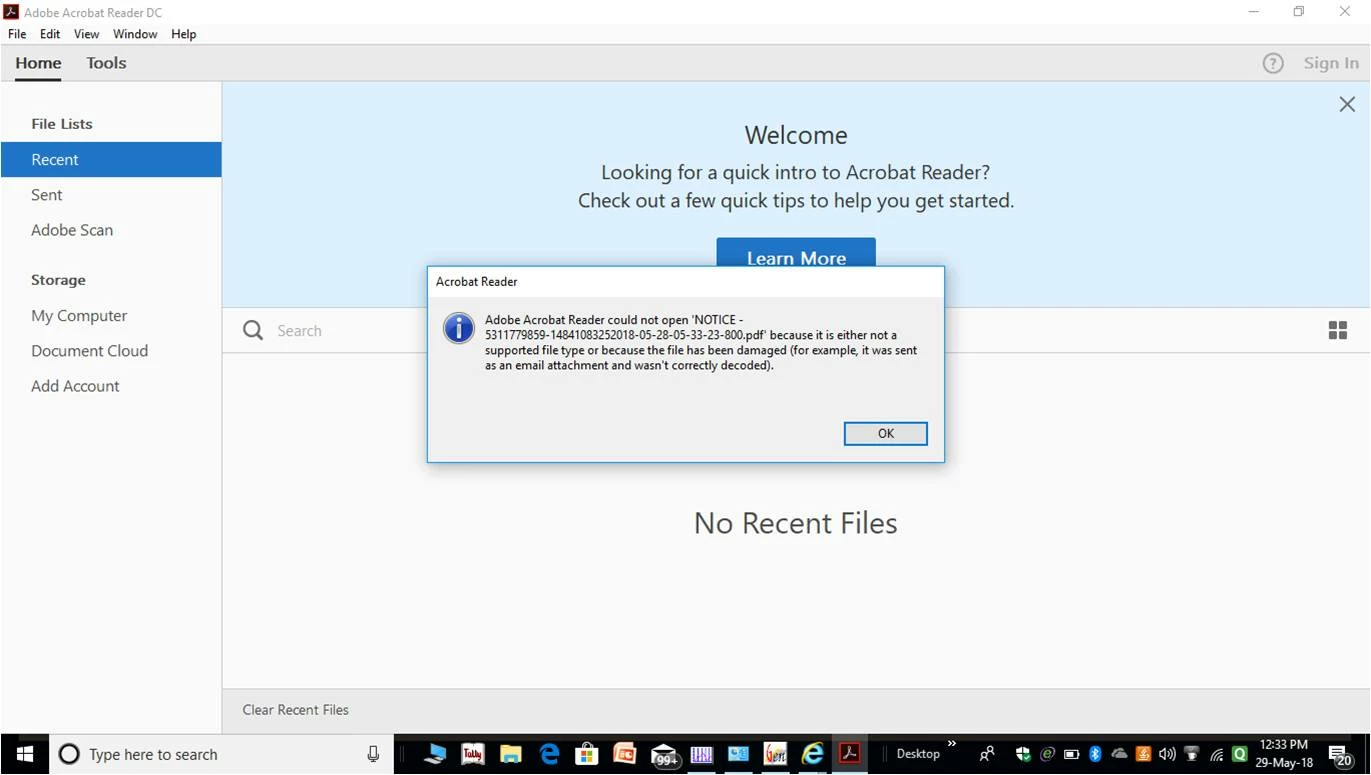Image resolution: width=1371 pixels, height=775 pixels.
Task: Open Tally from the taskbar
Action: tap(472, 754)
